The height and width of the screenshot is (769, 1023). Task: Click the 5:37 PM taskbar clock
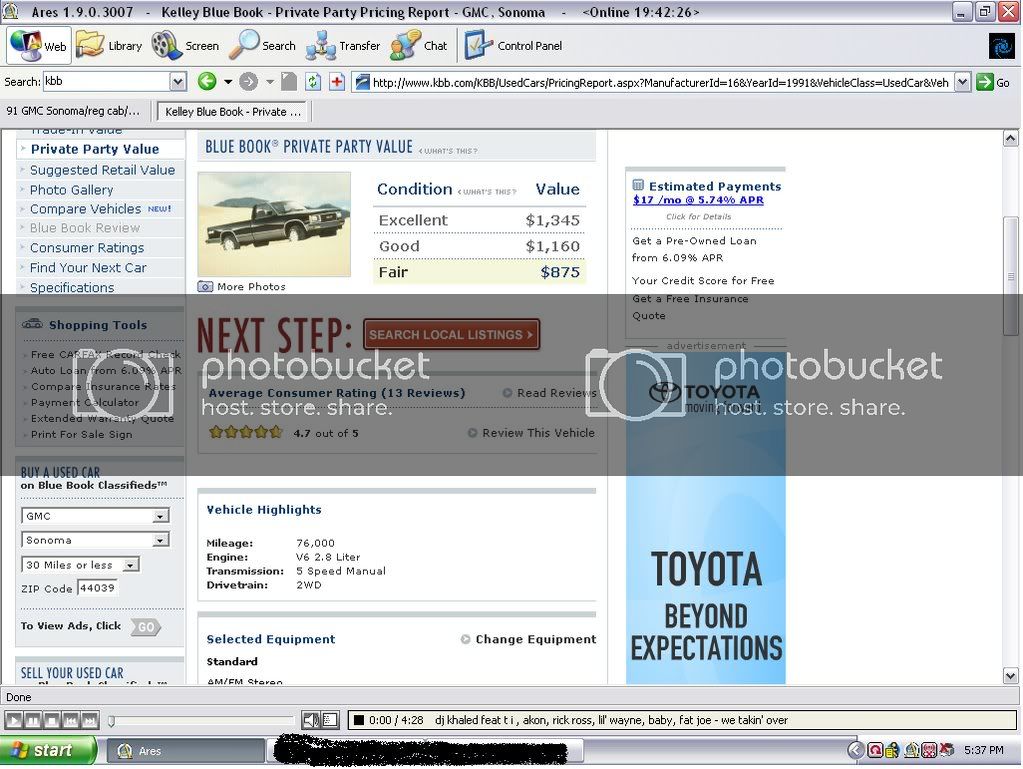pos(983,750)
